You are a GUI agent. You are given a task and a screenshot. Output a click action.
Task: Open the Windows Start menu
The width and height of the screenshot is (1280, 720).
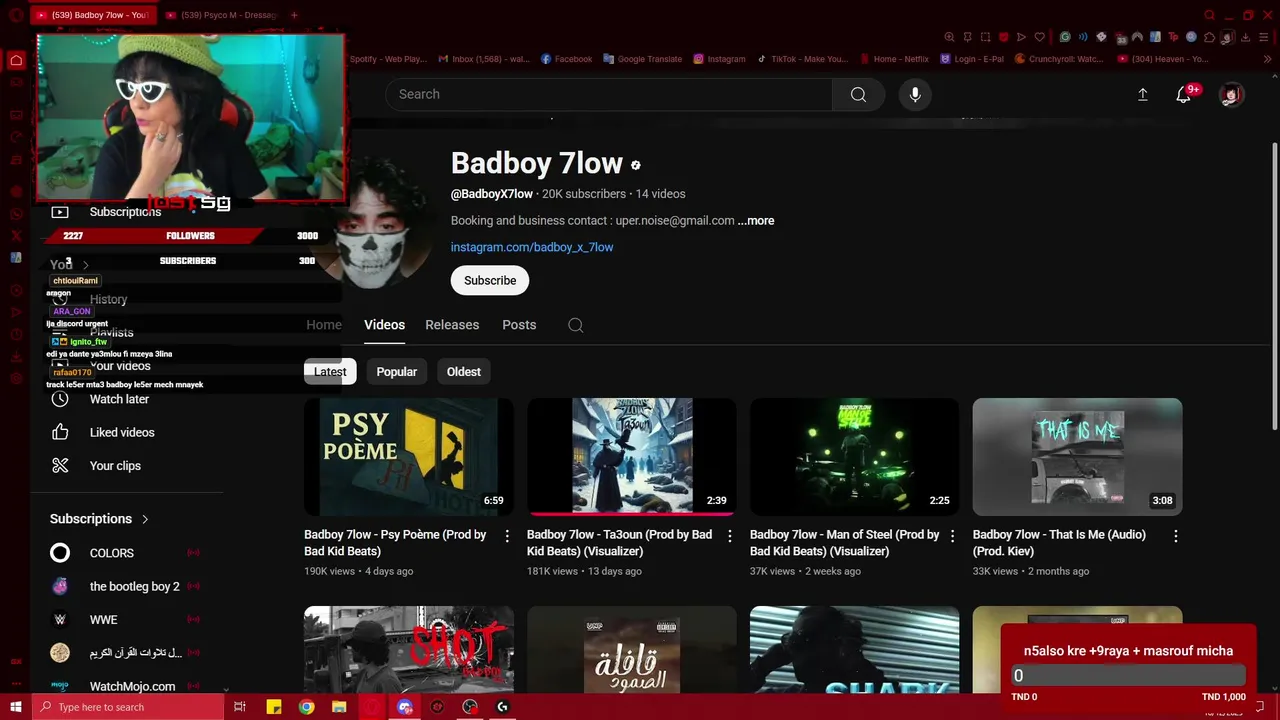click(15, 707)
